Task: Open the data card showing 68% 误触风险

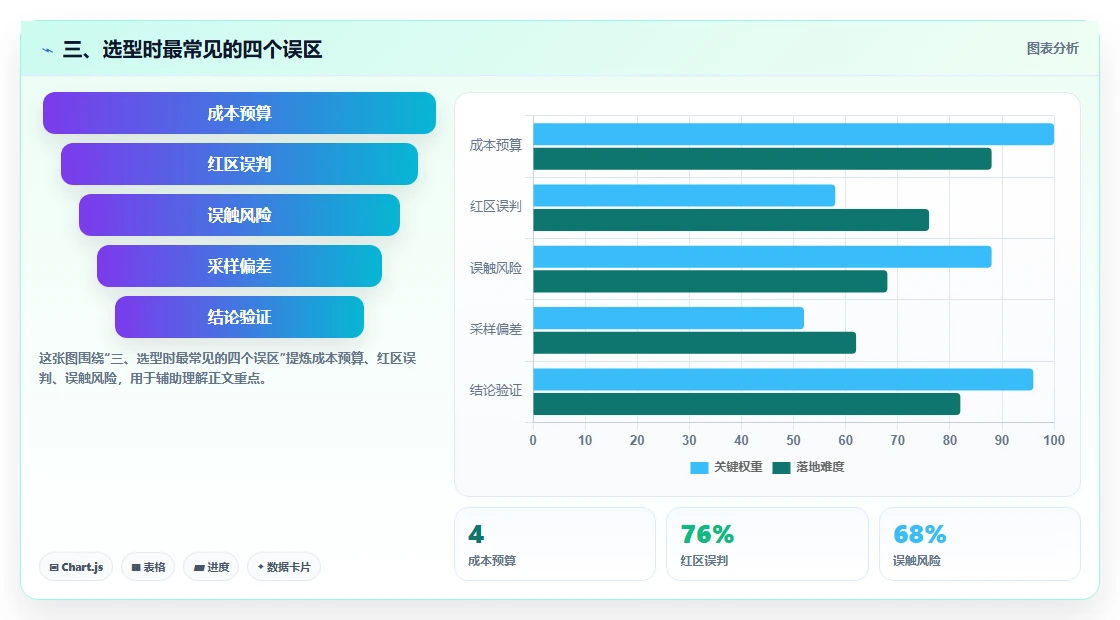Action: click(x=979, y=544)
